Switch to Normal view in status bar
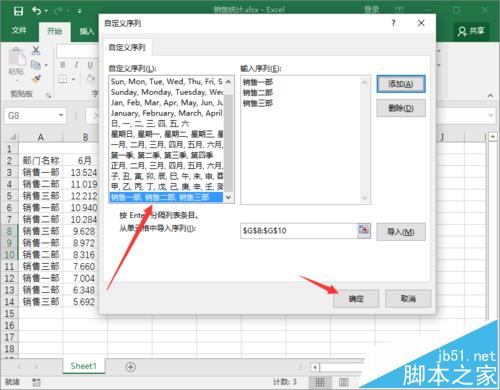The image size is (500, 390). click(x=320, y=382)
